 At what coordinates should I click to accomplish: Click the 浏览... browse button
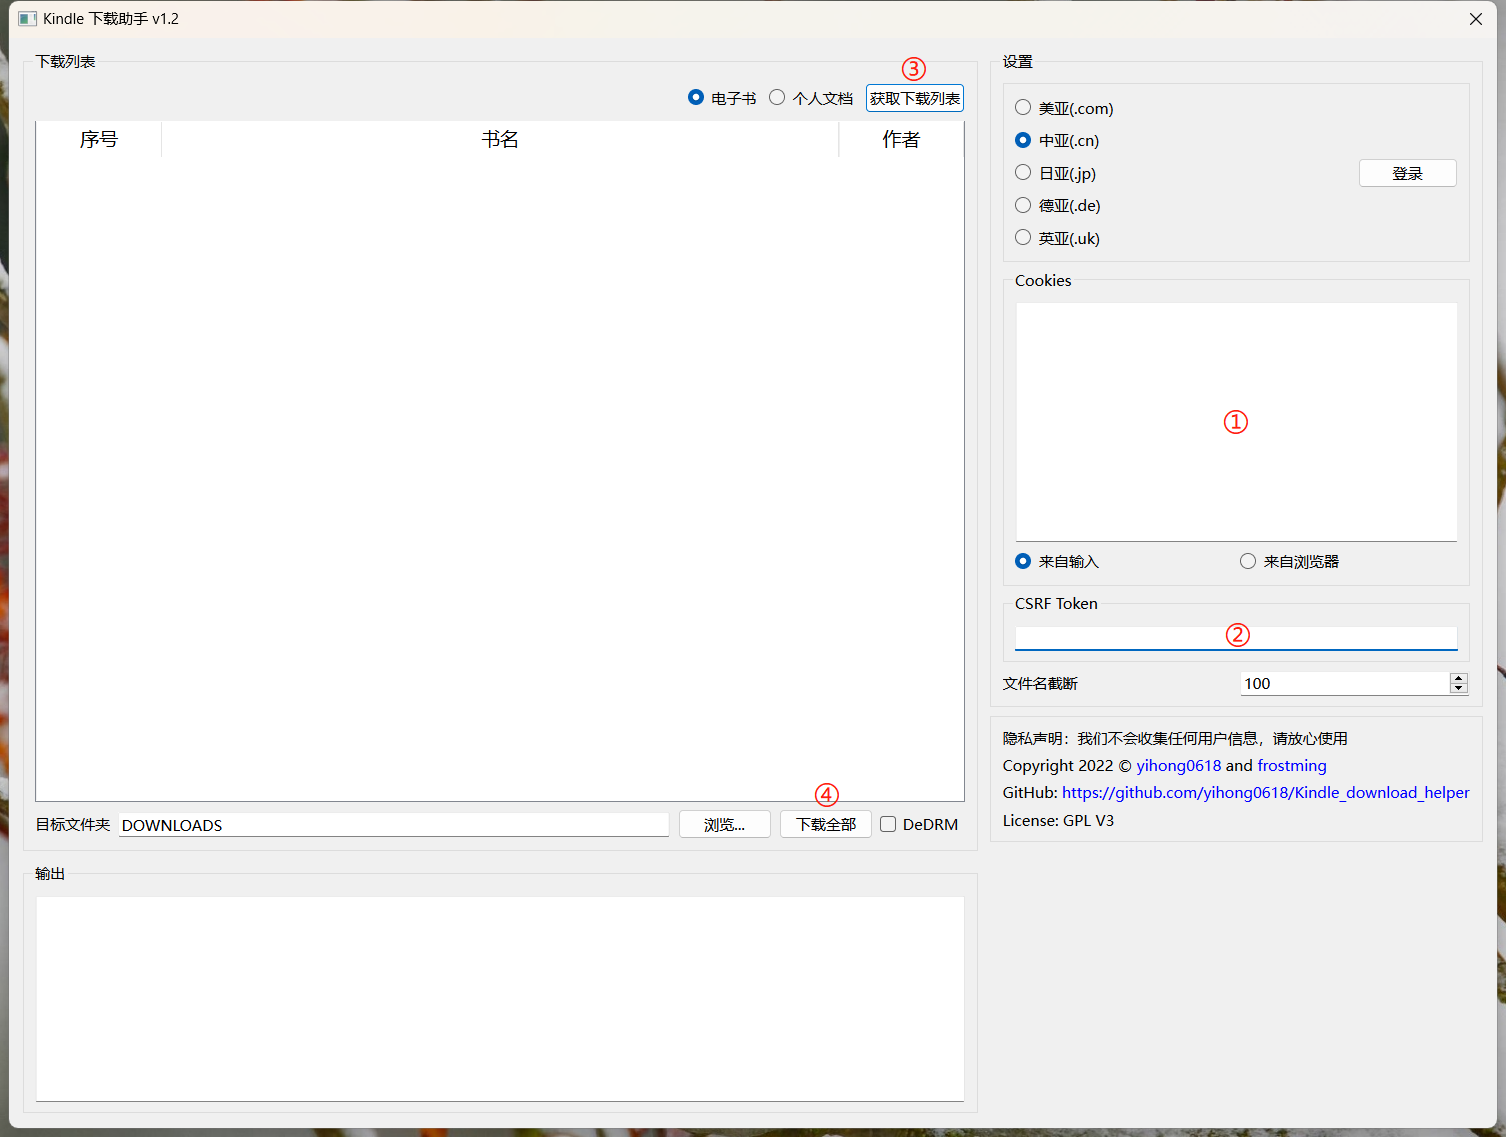coord(725,824)
